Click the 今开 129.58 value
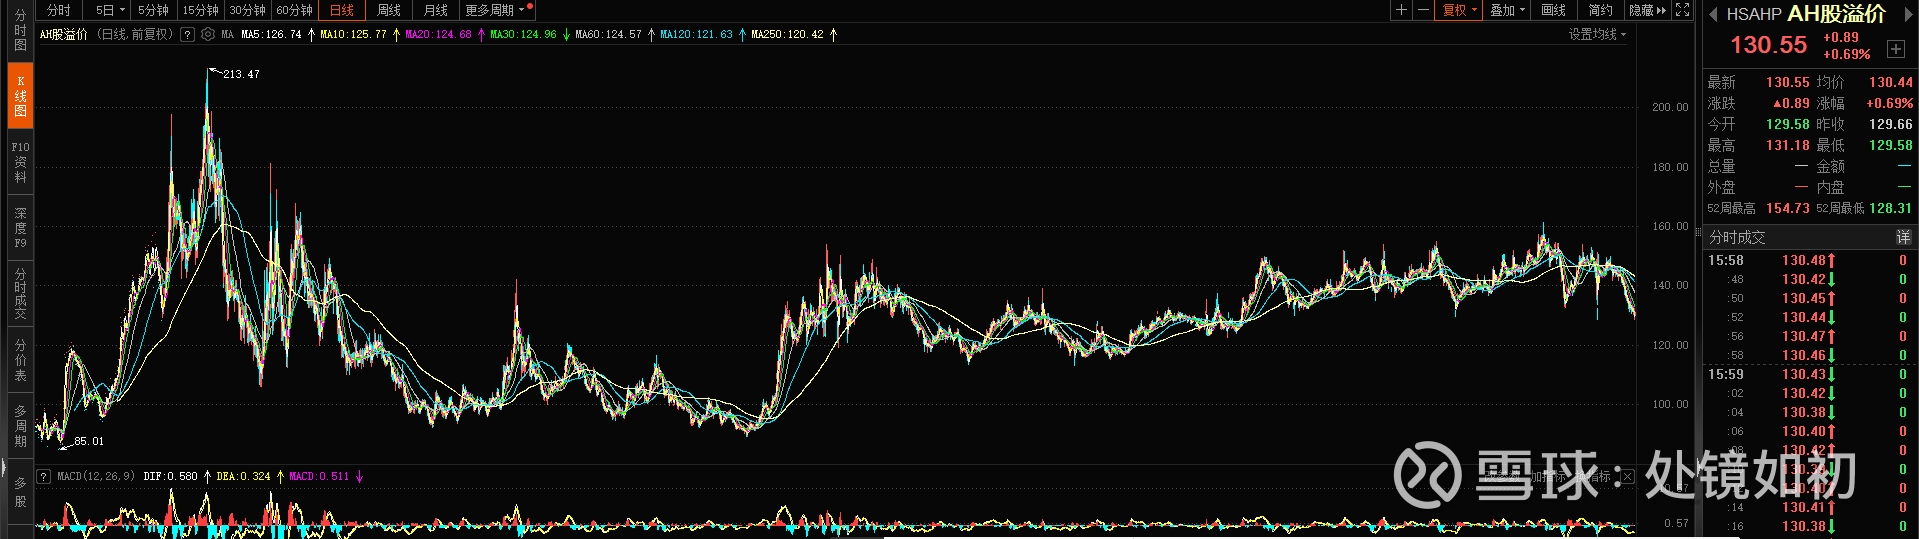The width and height of the screenshot is (1919, 539). tap(1787, 124)
